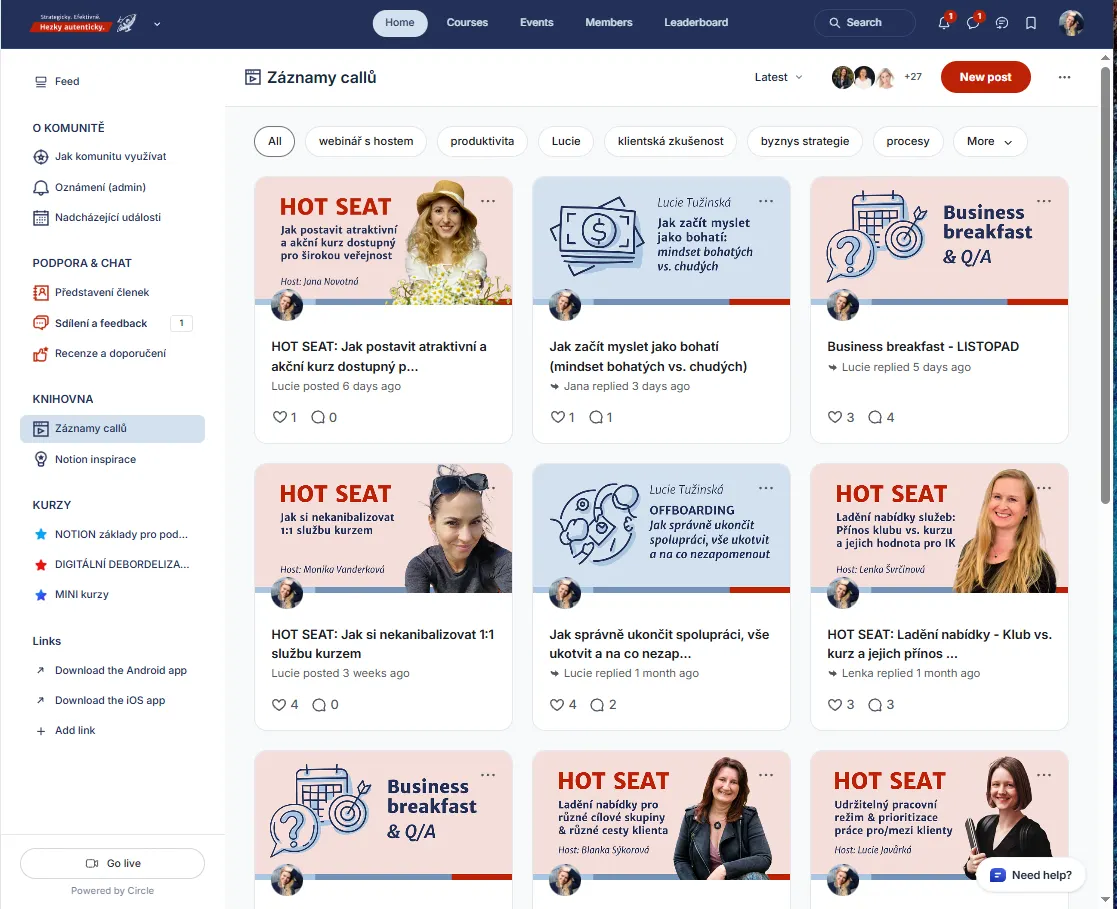This screenshot has height=909, width=1117.
Task: Open community switcher chevron near logo
Action: click(157, 23)
